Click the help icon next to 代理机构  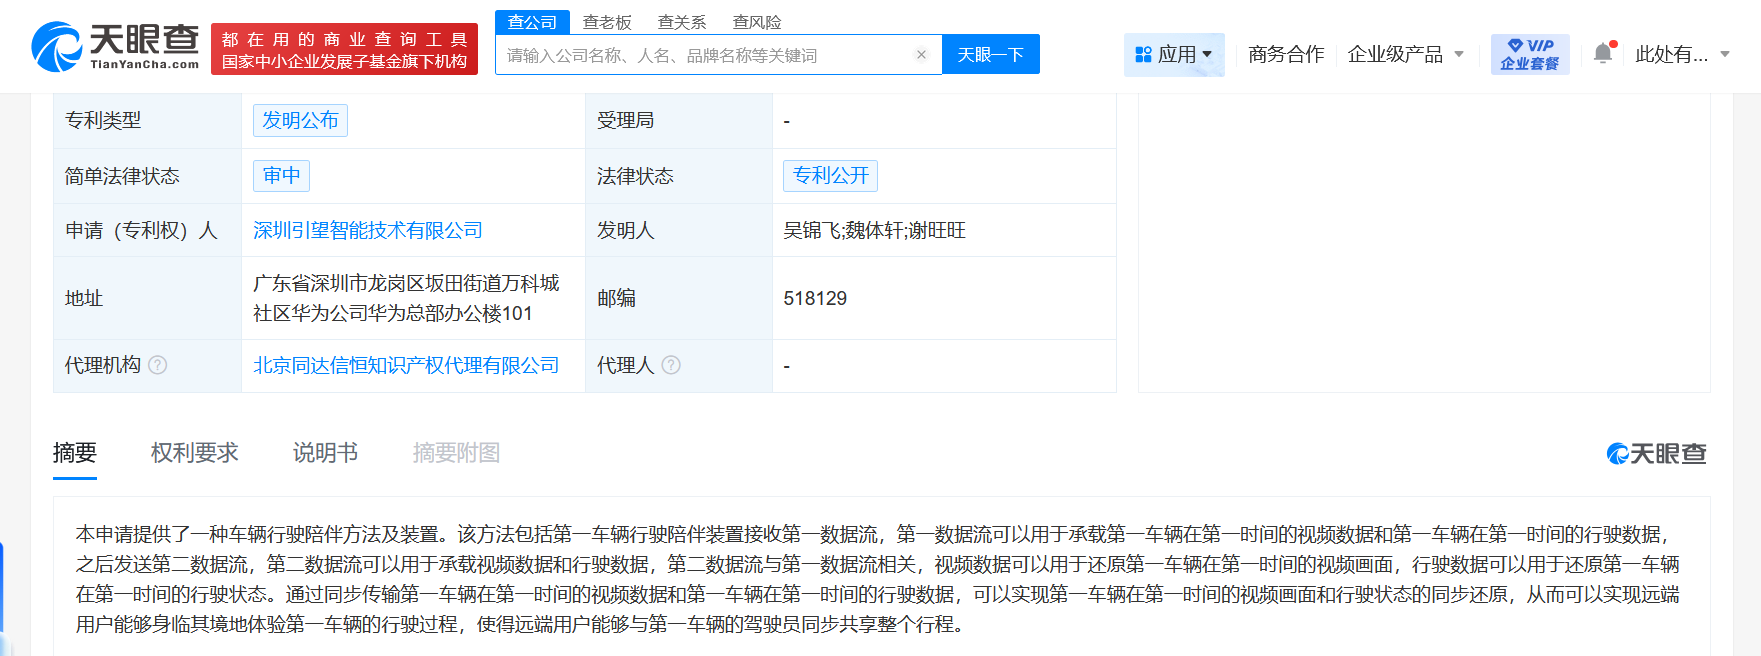pos(158,365)
